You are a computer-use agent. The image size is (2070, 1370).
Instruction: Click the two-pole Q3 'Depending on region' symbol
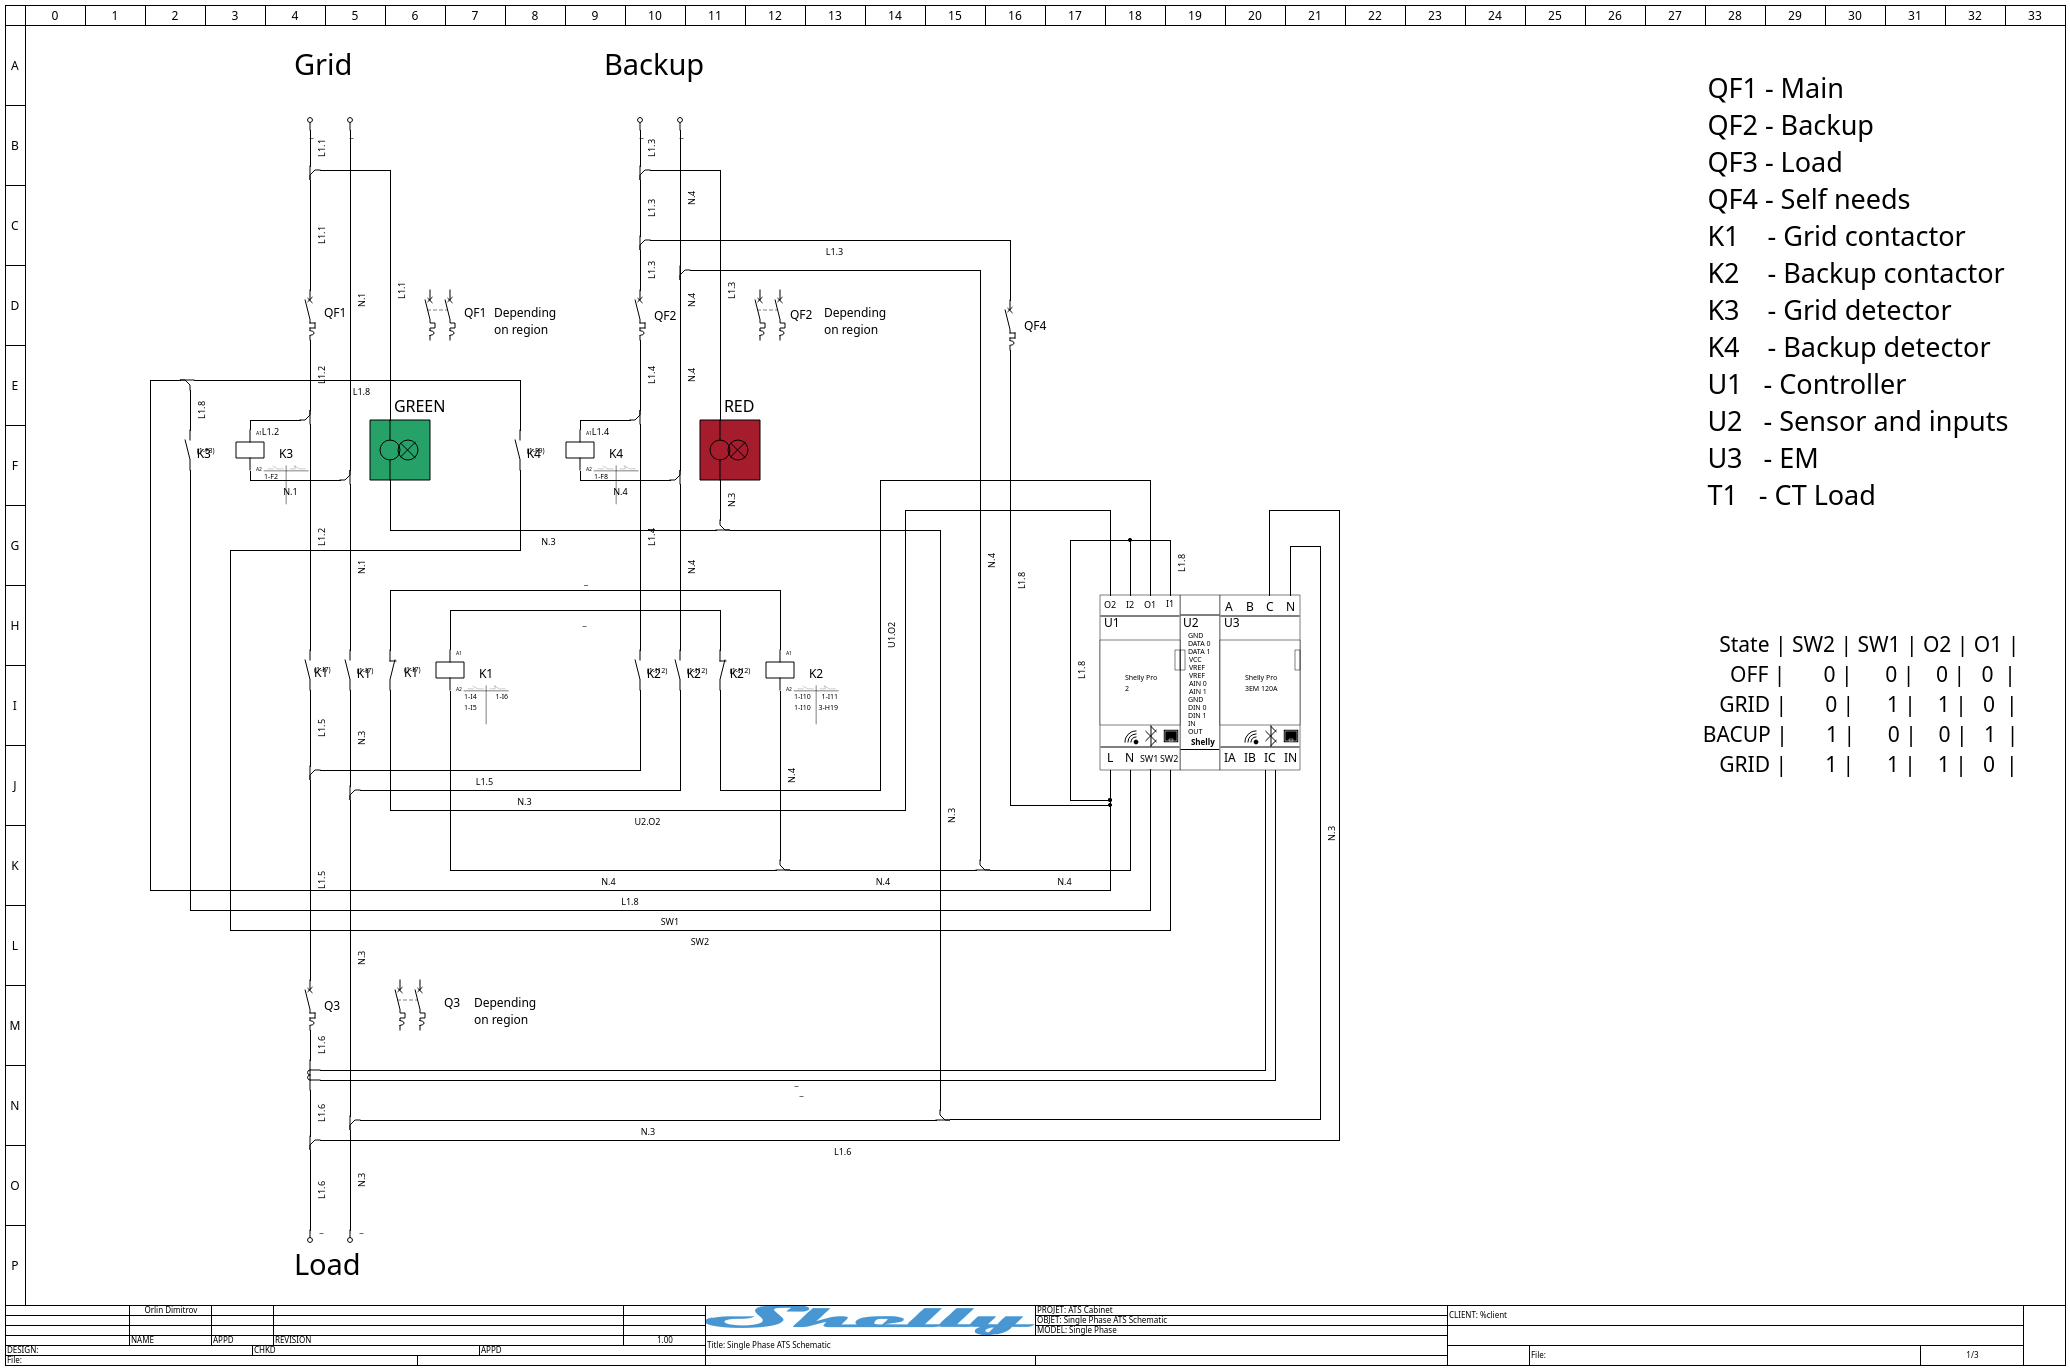pos(411,1006)
